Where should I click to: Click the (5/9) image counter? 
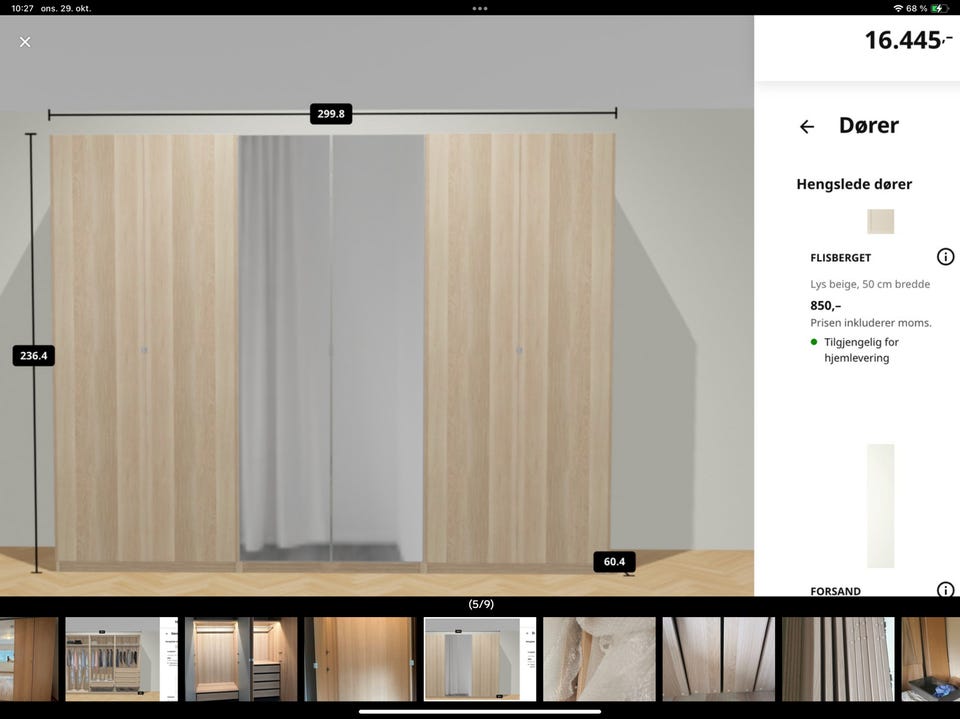481,604
